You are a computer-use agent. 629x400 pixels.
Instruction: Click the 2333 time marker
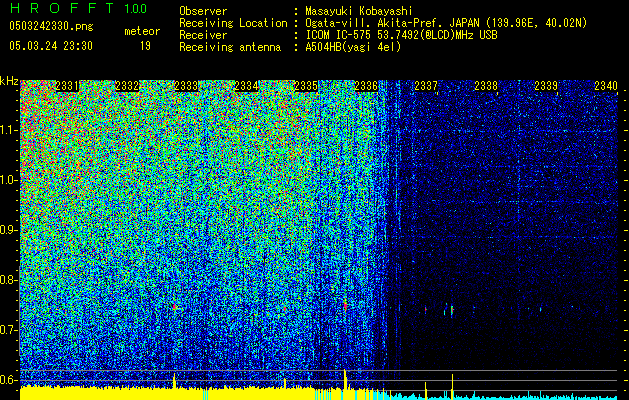click(187, 86)
